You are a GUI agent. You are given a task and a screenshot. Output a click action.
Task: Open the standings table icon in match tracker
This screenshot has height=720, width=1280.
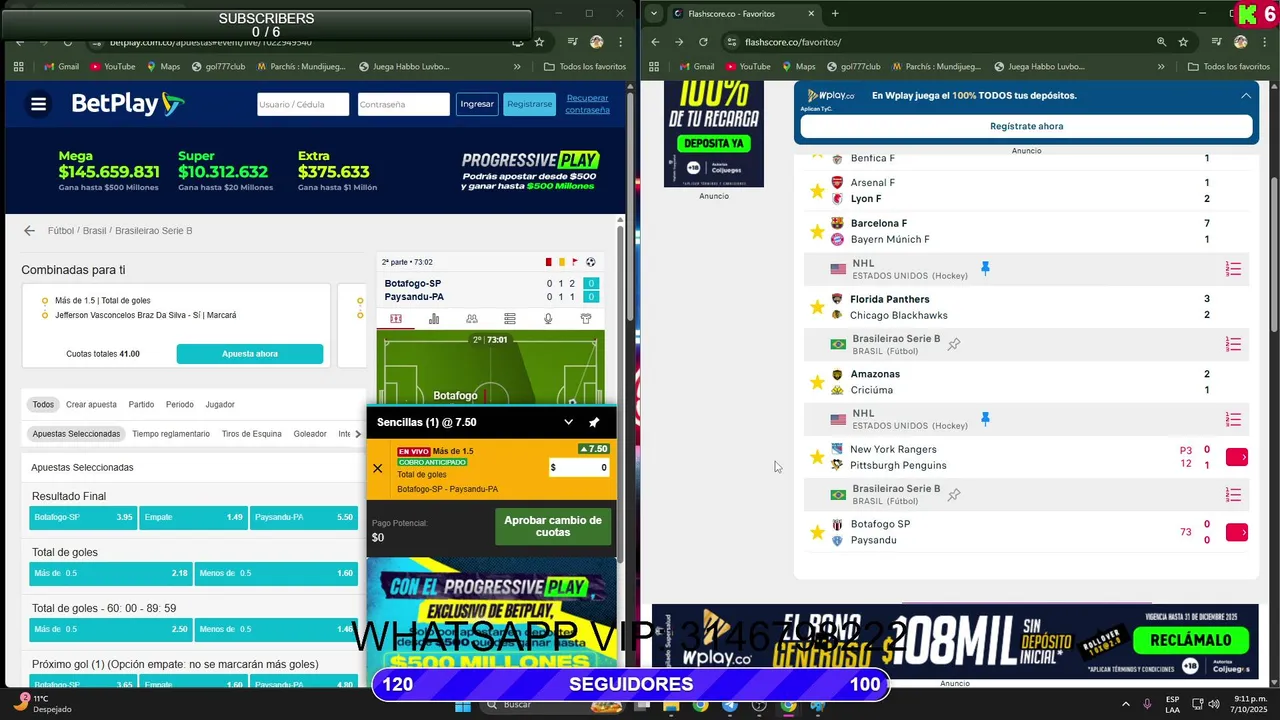point(510,318)
